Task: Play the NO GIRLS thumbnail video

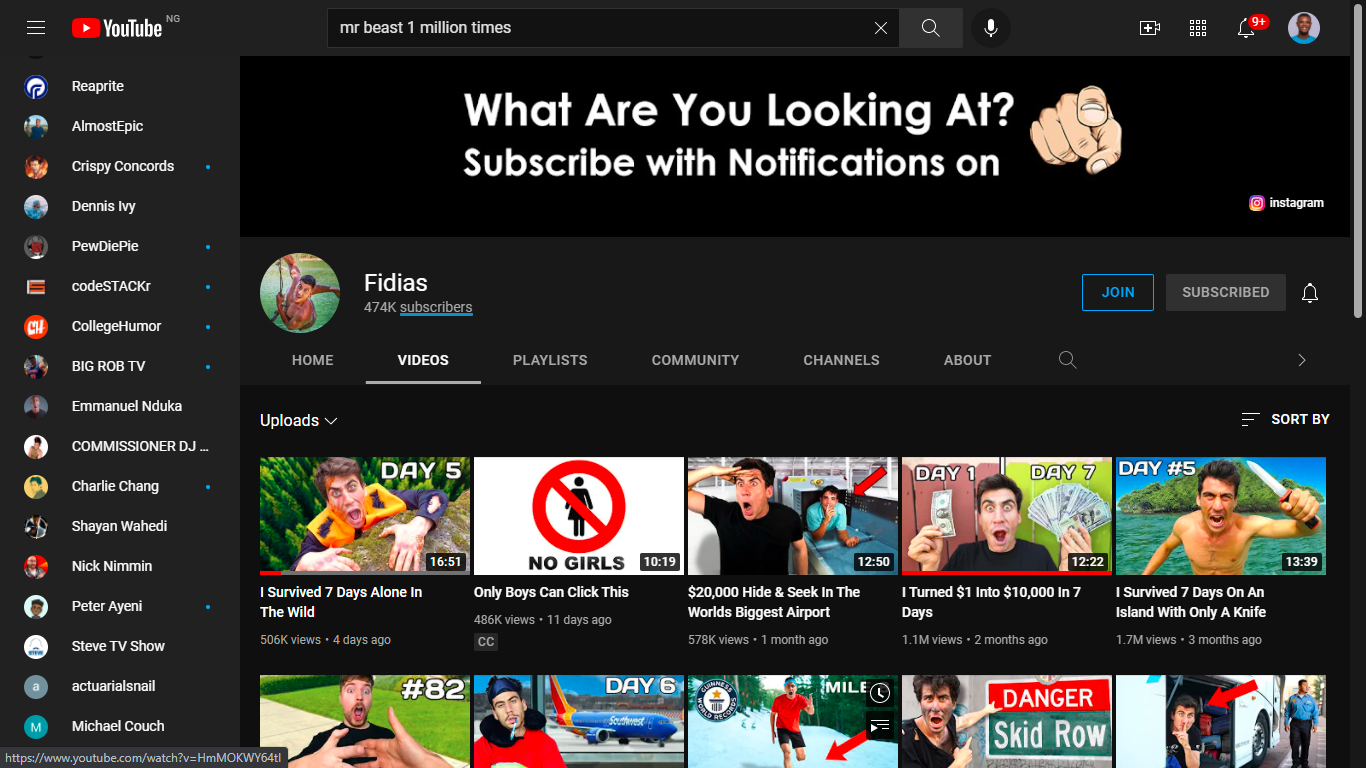Action: [579, 516]
